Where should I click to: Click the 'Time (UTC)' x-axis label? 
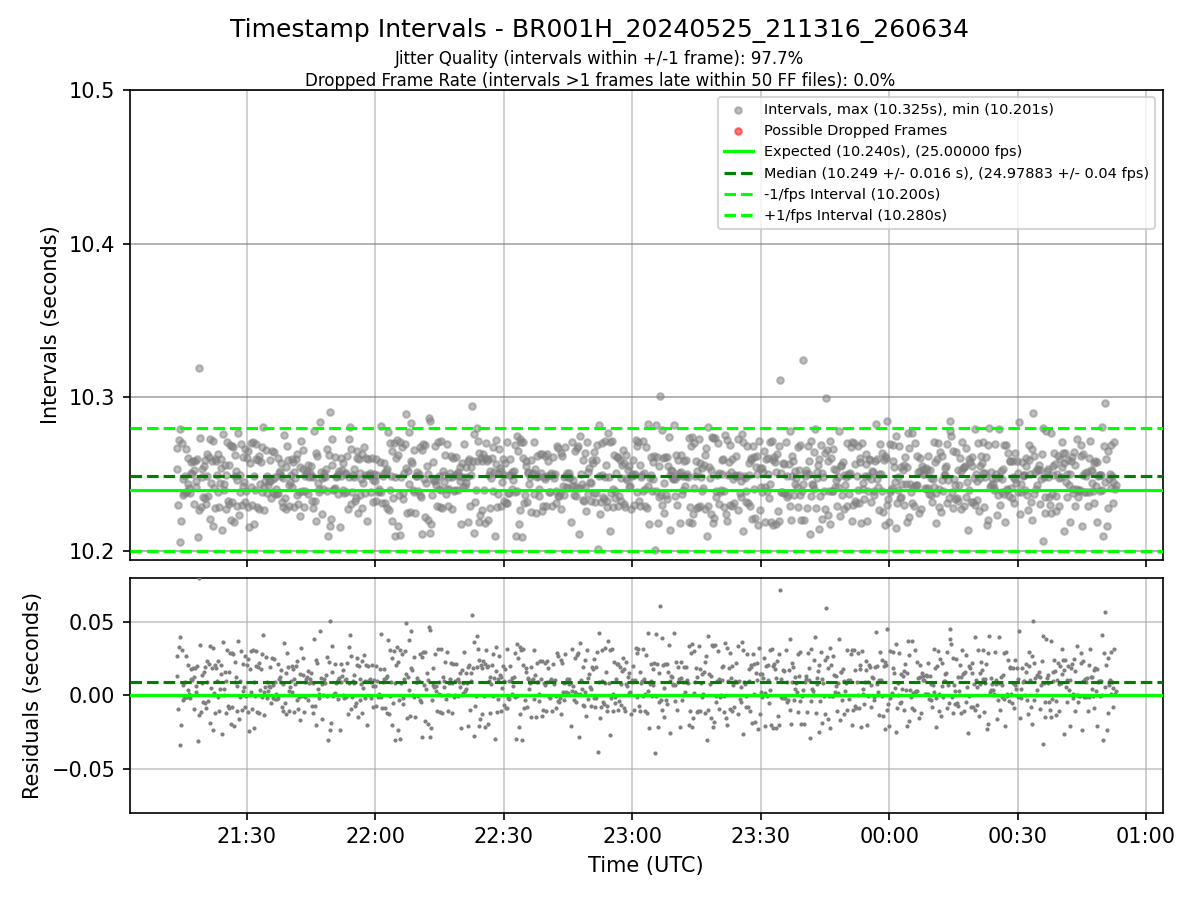(645, 865)
